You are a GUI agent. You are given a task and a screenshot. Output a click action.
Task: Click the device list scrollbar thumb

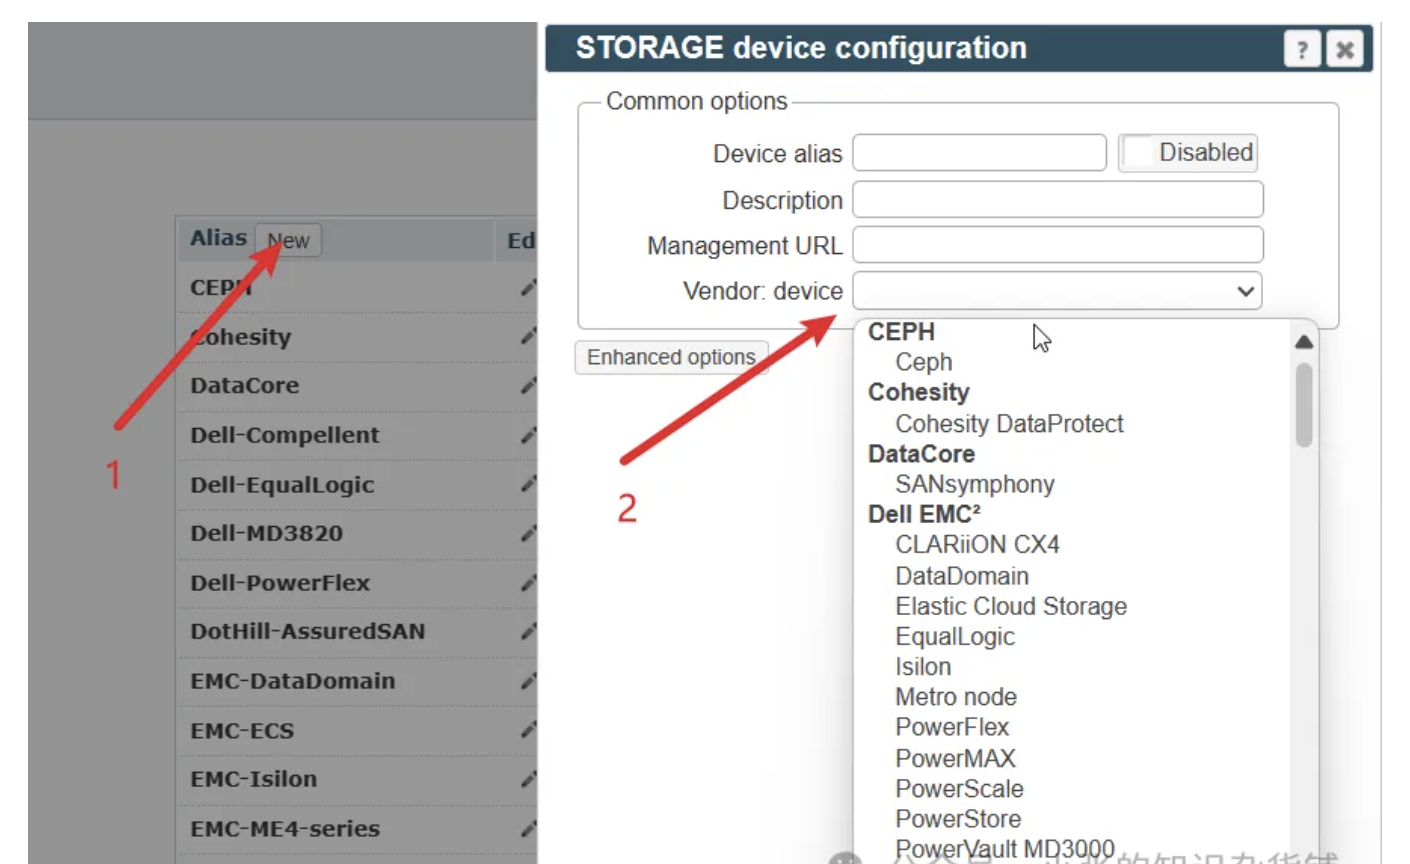1303,405
